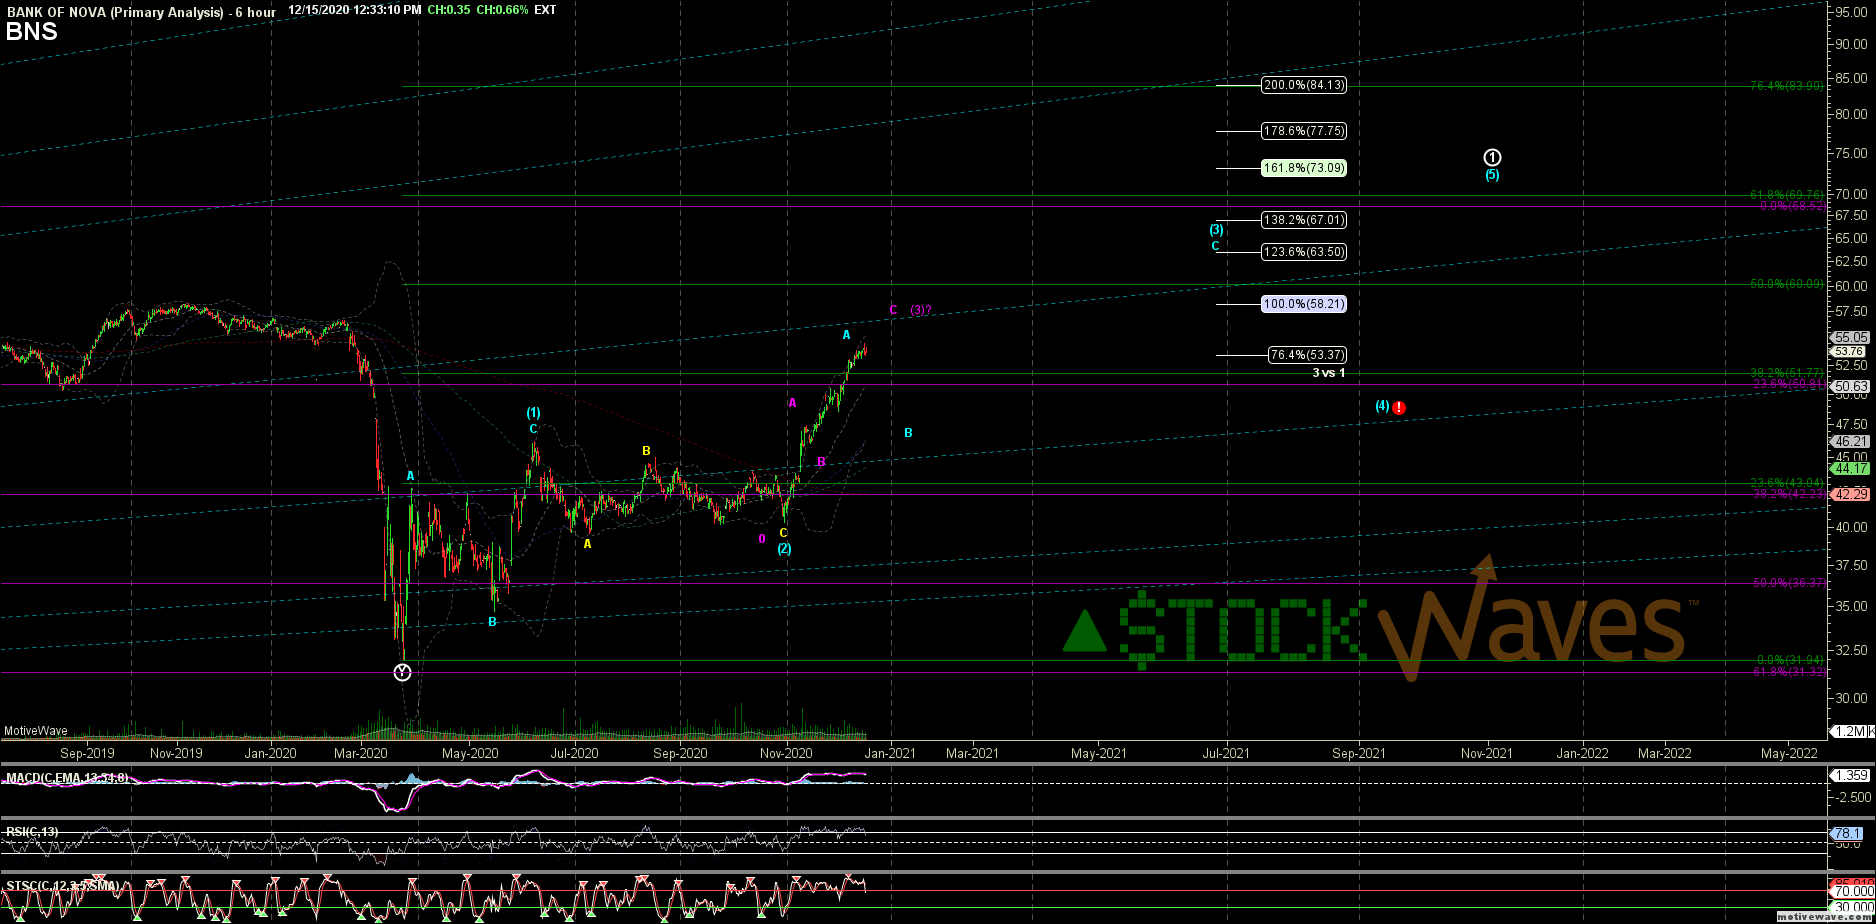Click the Nov-2021 date axis label

(1487, 753)
